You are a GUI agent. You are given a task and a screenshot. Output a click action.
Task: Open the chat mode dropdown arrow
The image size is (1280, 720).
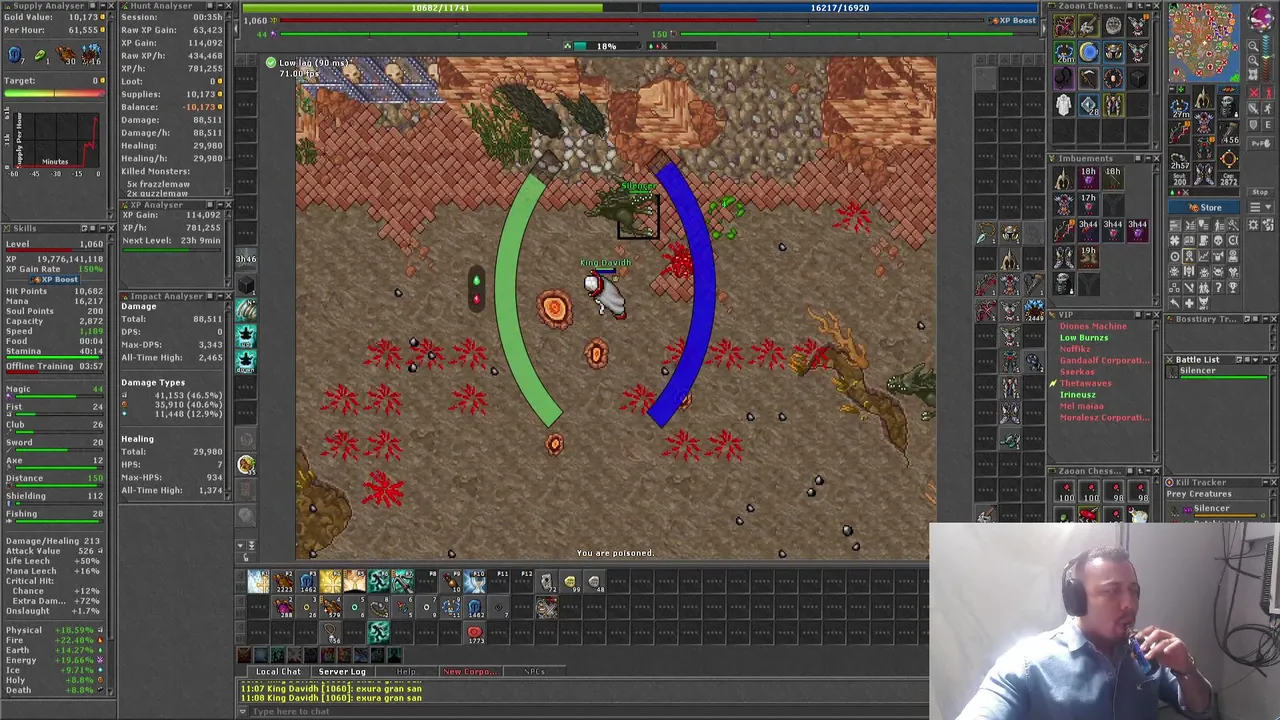click(x=242, y=712)
